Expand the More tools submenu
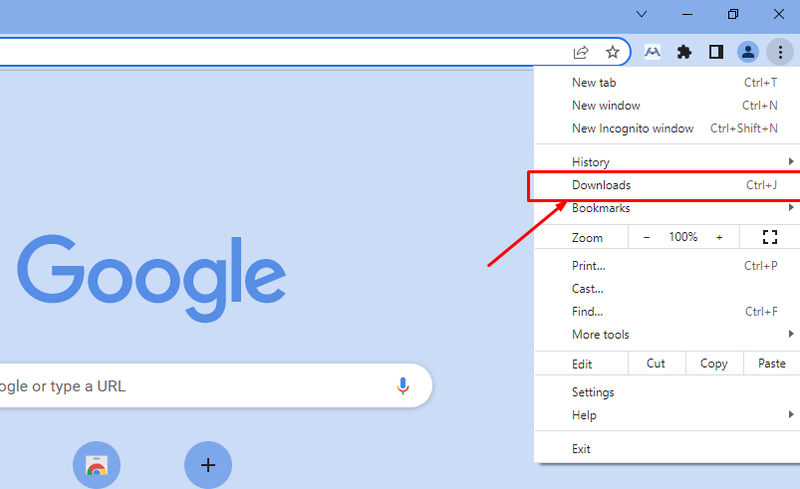Viewport: 800px width, 489px height. coord(667,335)
